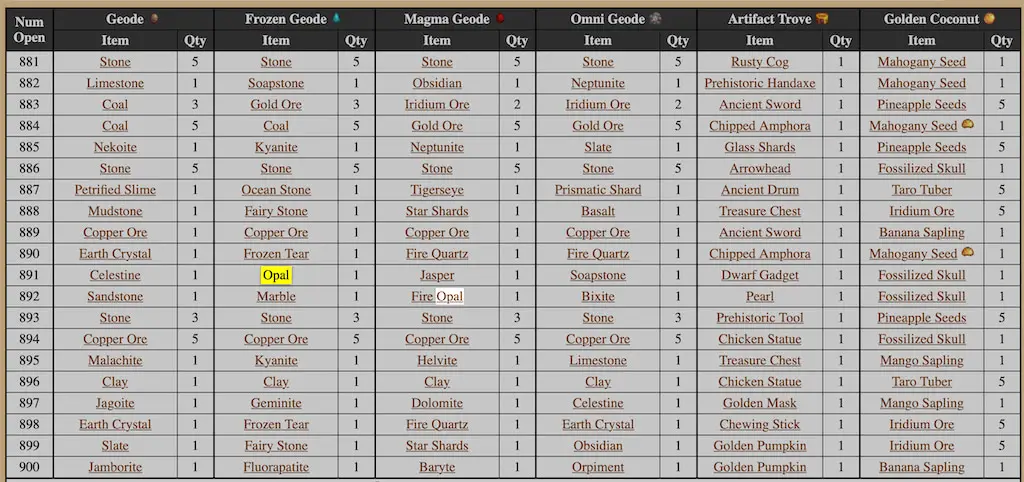Screen dimensions: 1024x482
Task: Click the Artifact Trove chest icon
Action: point(822,19)
